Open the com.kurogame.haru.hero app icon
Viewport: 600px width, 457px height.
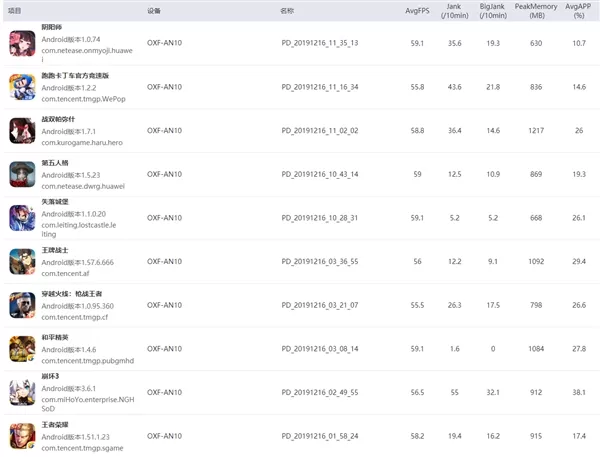coord(22,131)
